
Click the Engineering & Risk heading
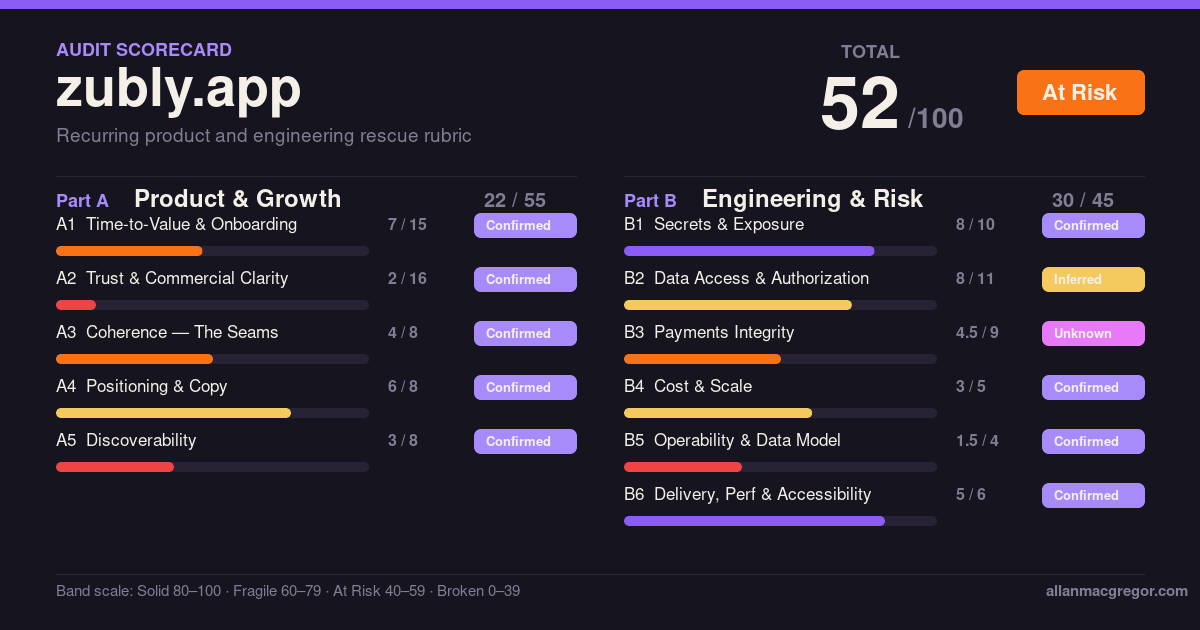pos(812,199)
